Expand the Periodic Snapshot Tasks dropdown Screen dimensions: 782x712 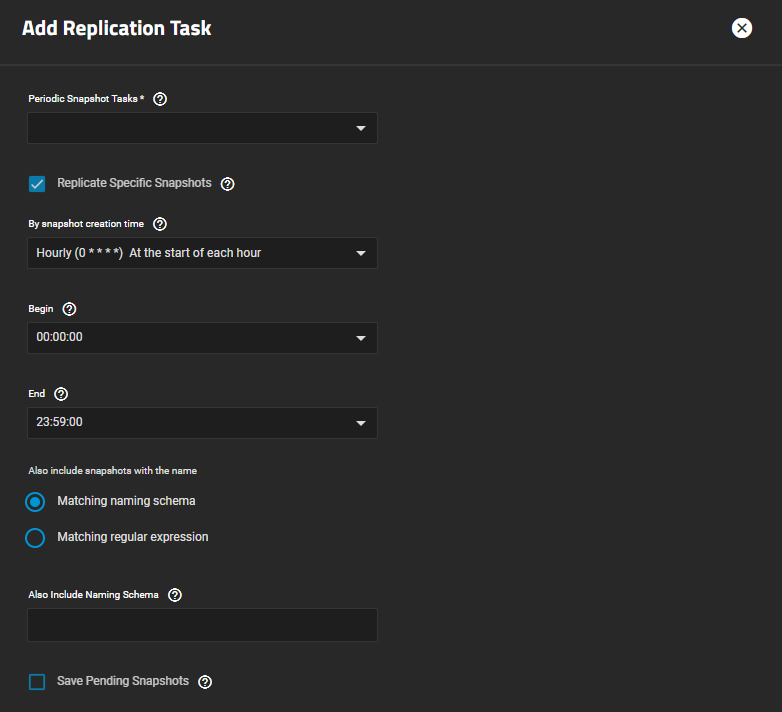coord(202,128)
